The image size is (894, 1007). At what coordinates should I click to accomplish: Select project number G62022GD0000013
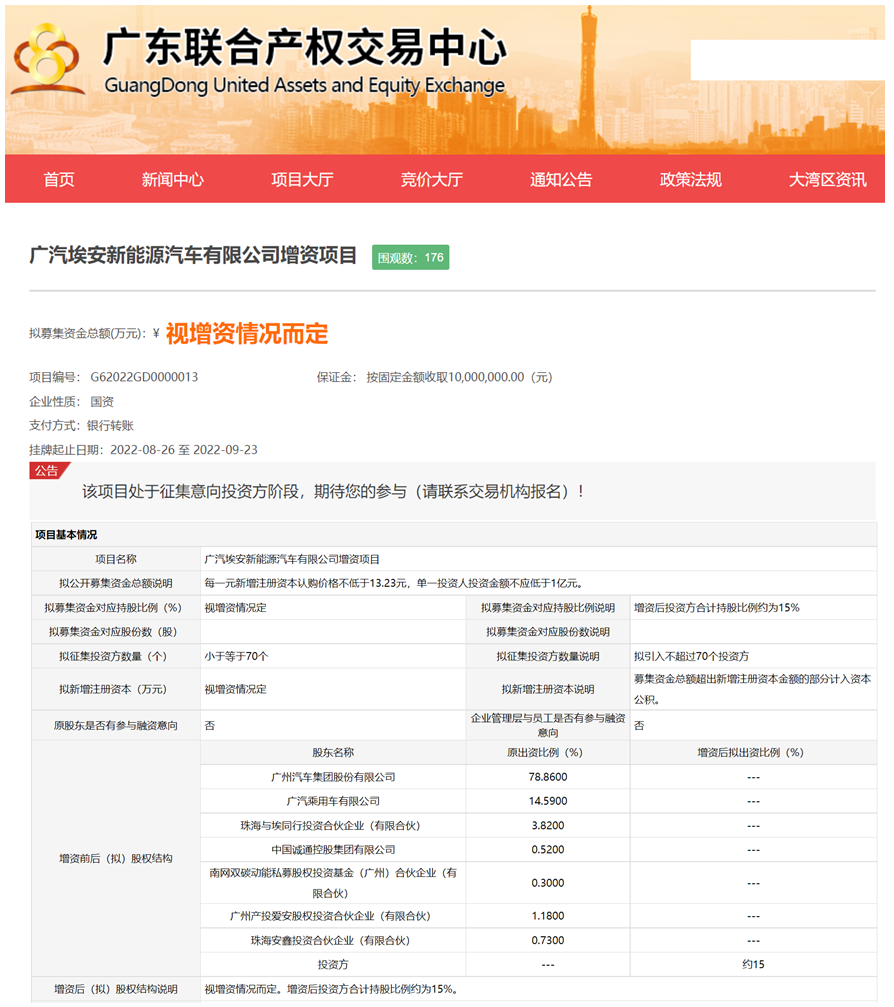click(144, 378)
